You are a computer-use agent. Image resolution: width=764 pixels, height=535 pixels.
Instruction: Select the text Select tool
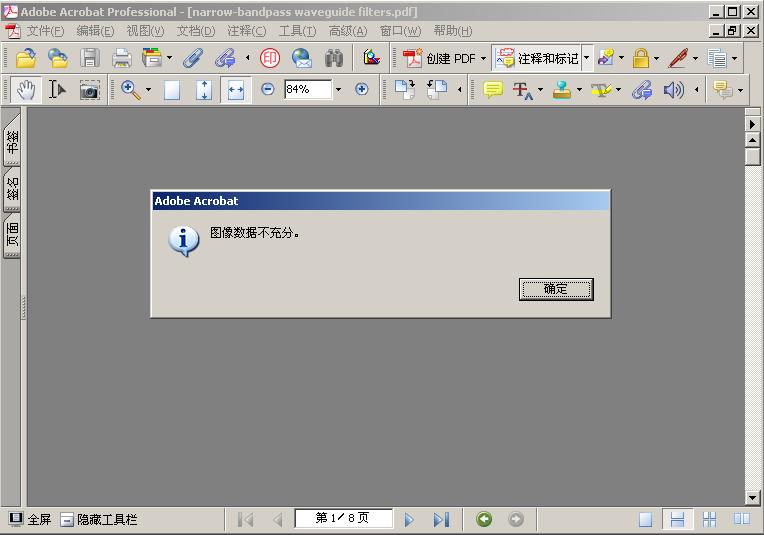tap(57, 90)
